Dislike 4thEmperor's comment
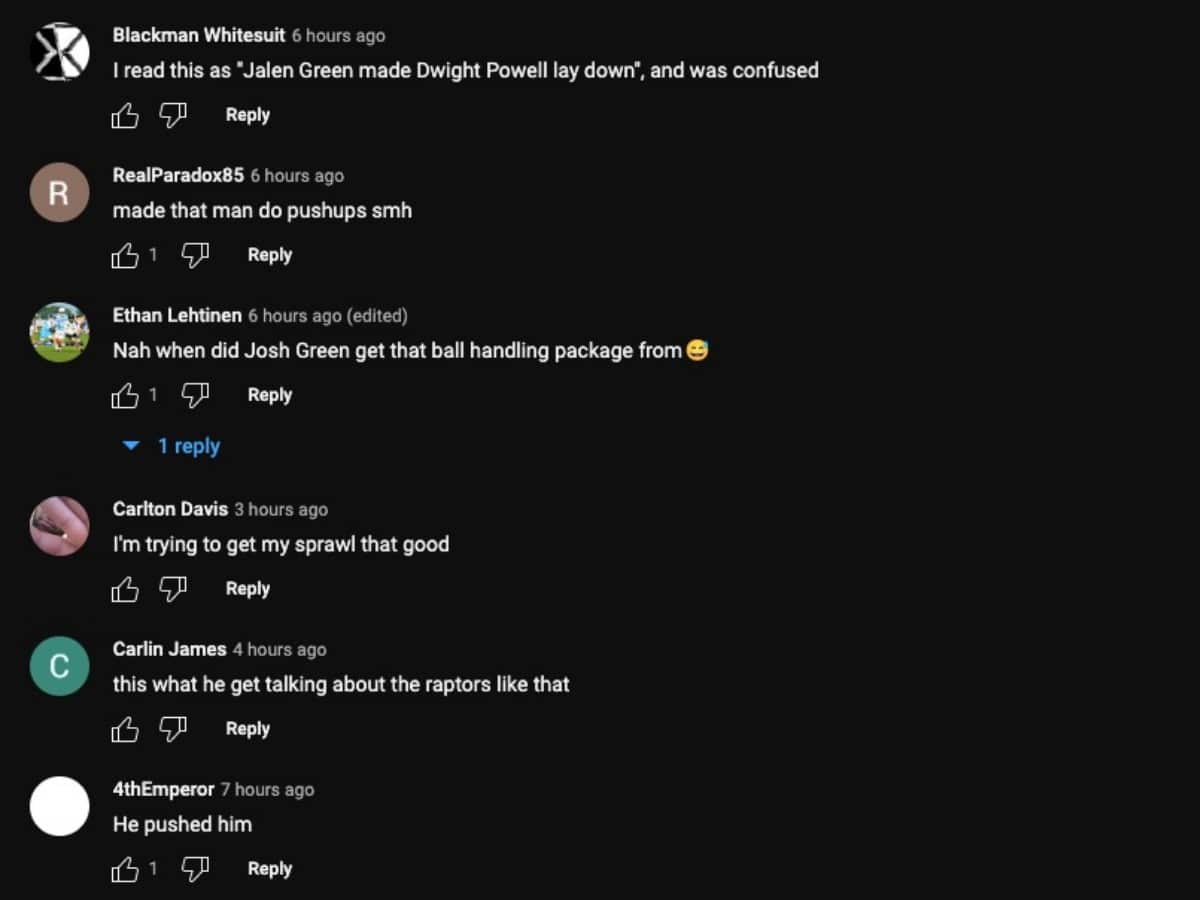1200x900 pixels. click(195, 870)
